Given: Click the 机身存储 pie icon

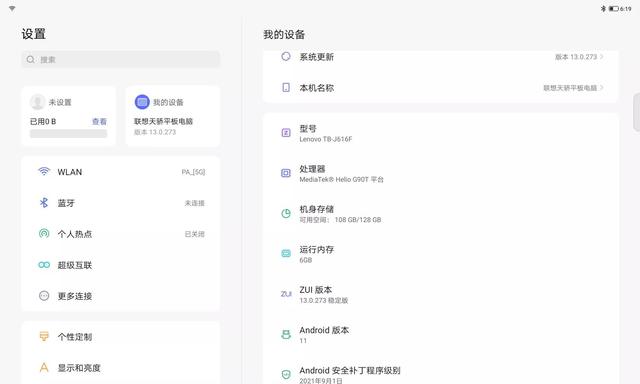Looking at the screenshot, I should [286, 213].
